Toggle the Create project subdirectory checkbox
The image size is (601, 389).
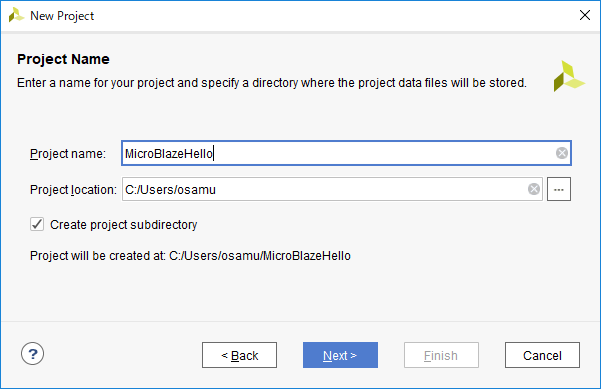click(x=37, y=224)
